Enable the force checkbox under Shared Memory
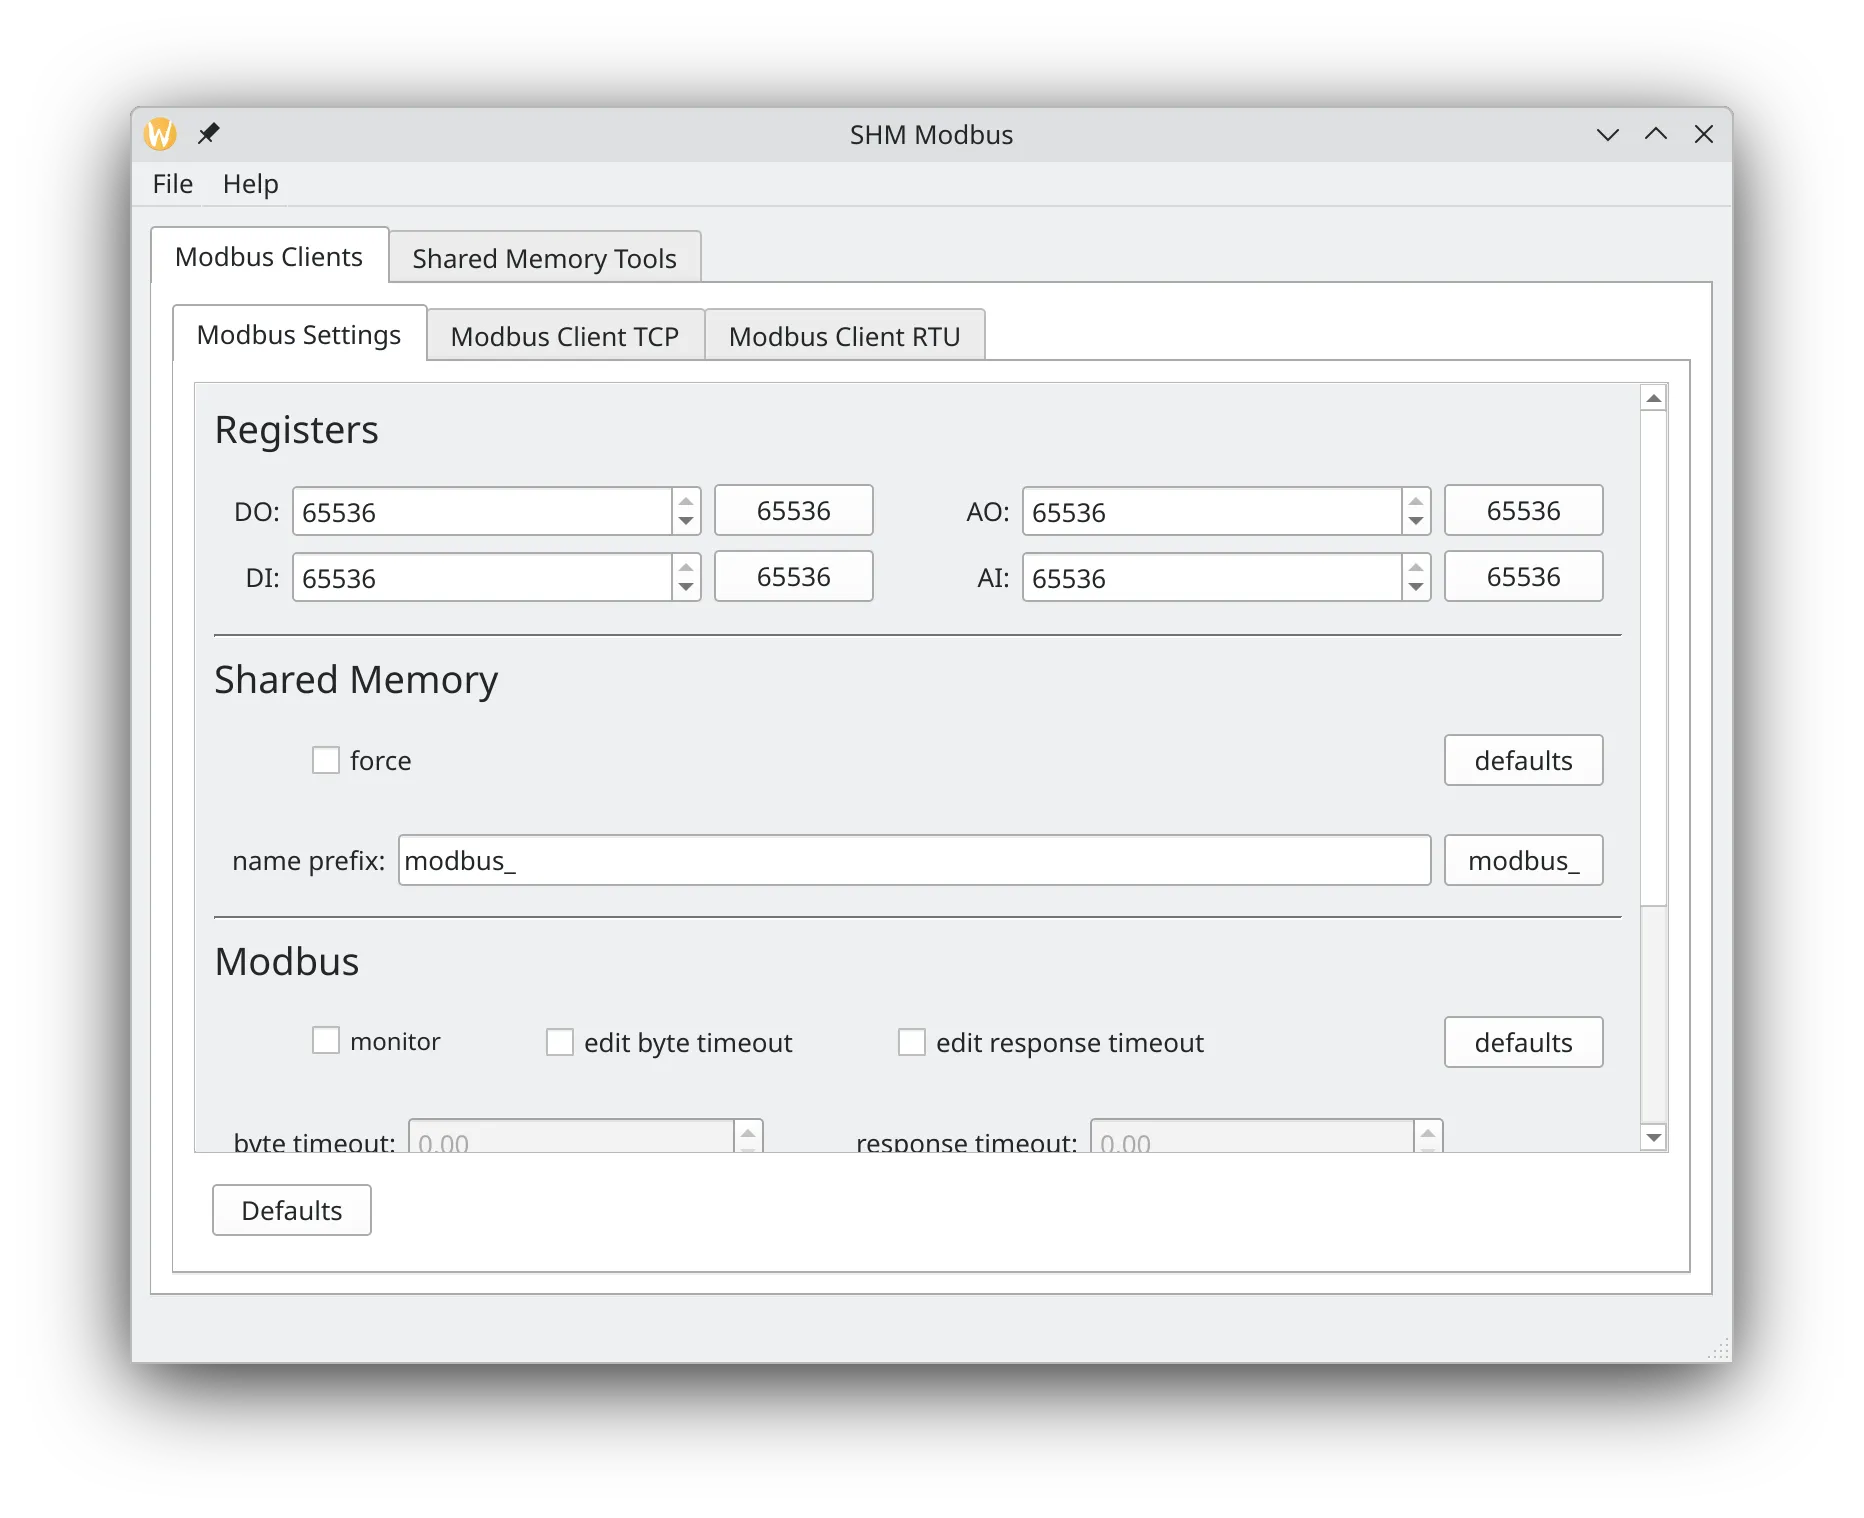Image resolution: width=1864 pixels, height=1518 pixels. pos(326,760)
